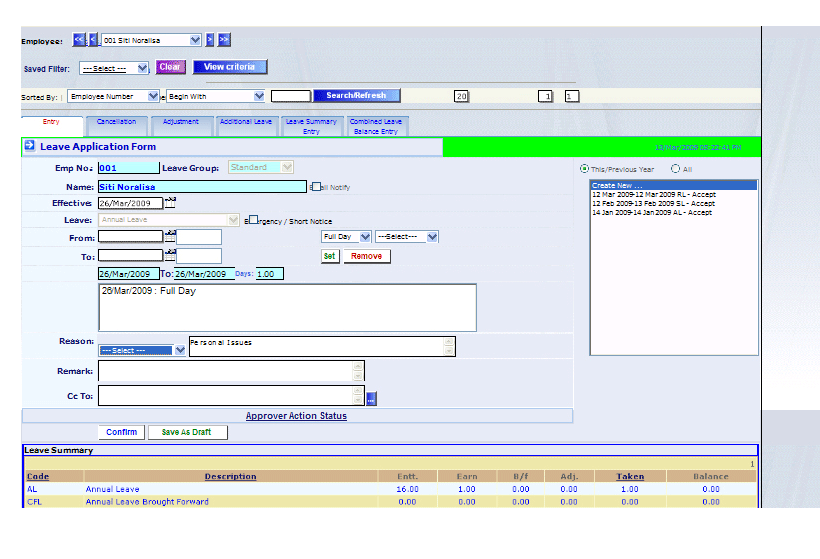Enable Emergency / Short Notice checkbox
Screen dimensions: 820x559
[x=253, y=220]
